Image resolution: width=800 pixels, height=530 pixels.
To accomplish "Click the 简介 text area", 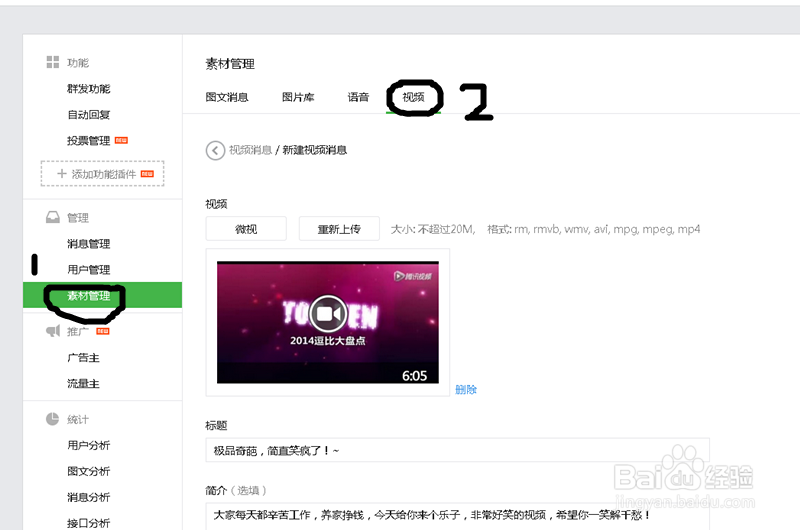I will pyautogui.click(x=458, y=516).
